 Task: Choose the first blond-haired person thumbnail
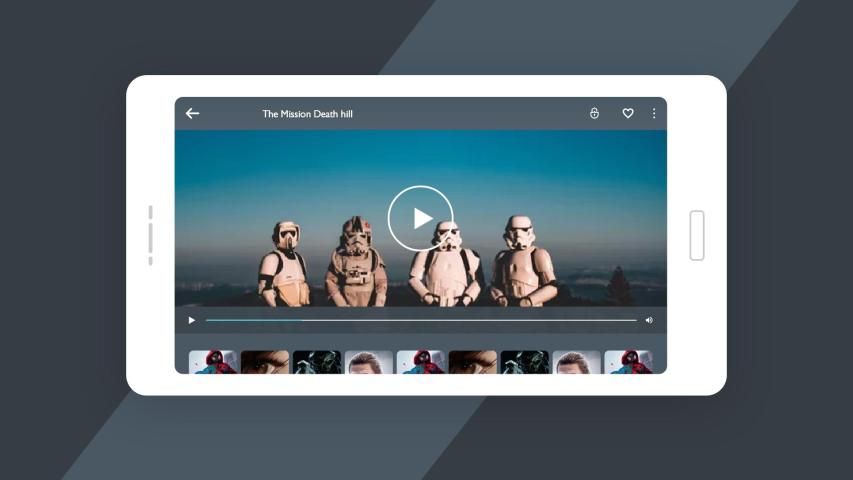369,362
